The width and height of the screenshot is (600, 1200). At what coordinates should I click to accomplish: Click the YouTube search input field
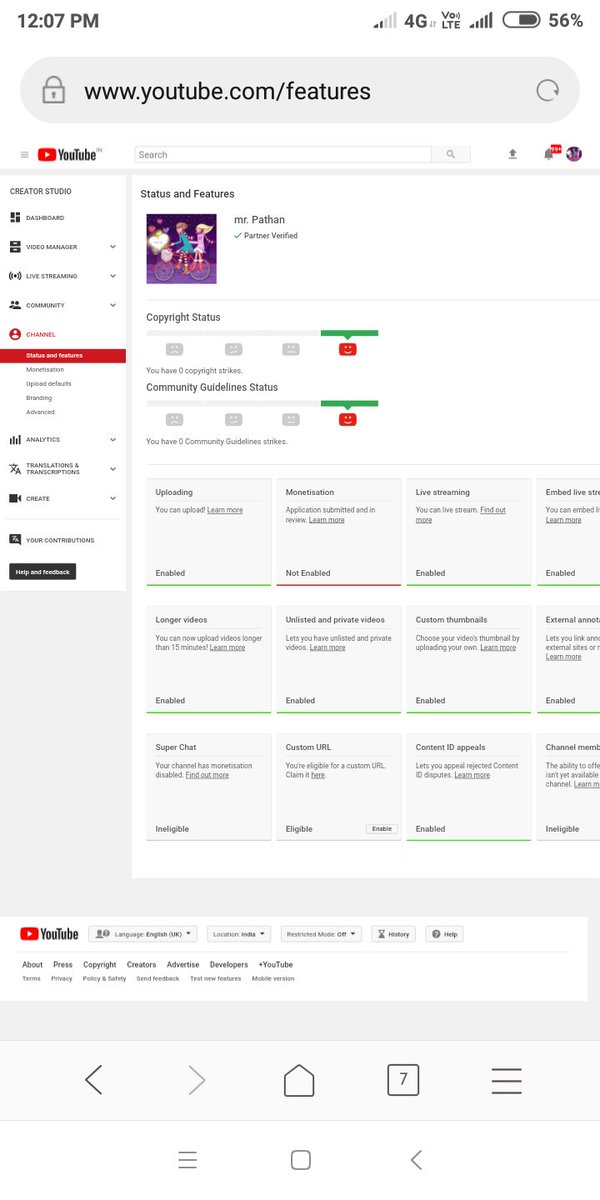283,155
